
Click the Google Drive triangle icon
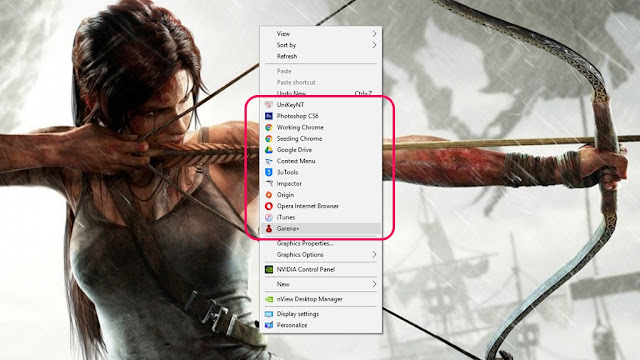pyautogui.click(x=269, y=150)
